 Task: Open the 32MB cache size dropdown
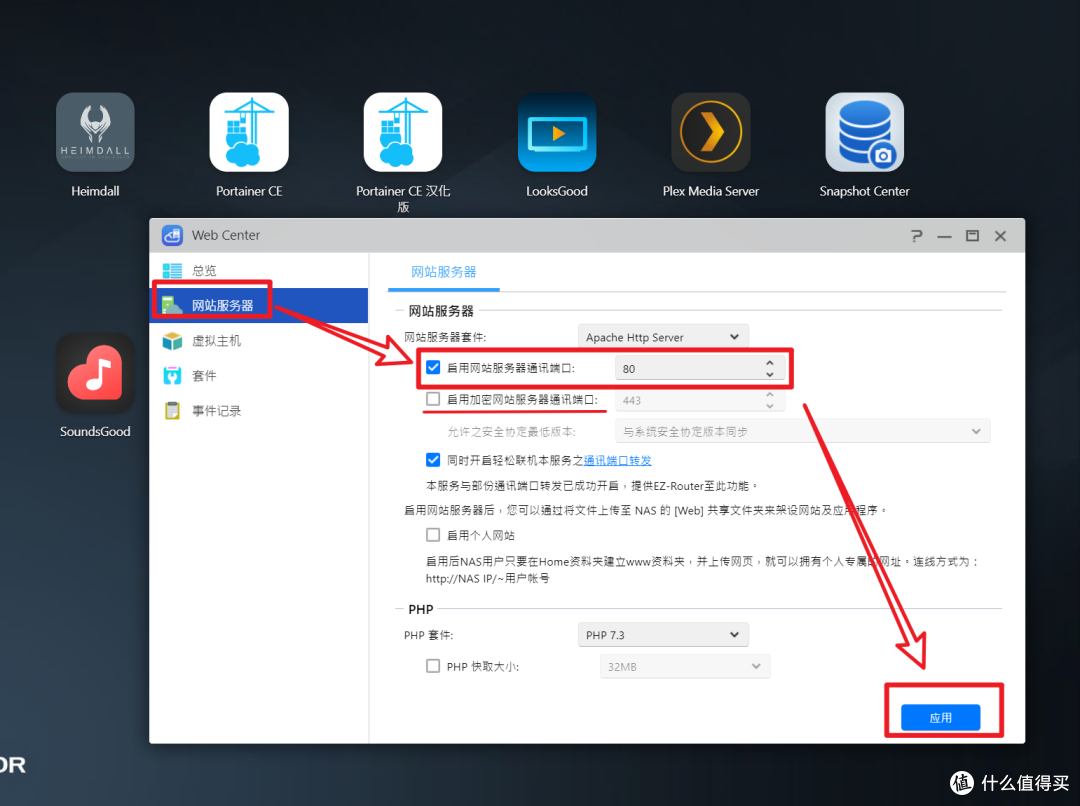pyautogui.click(x=685, y=666)
